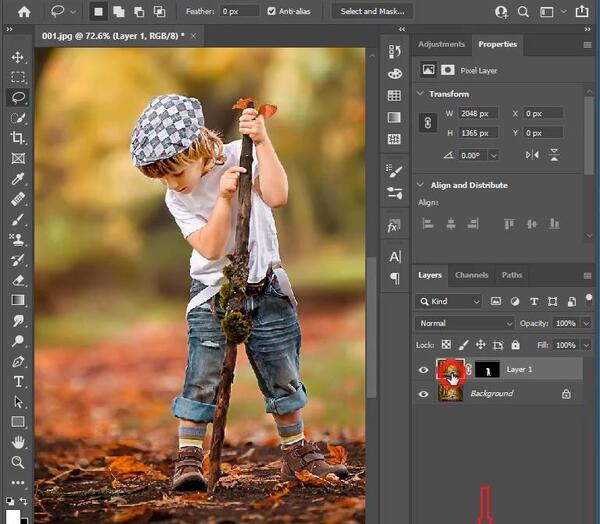The width and height of the screenshot is (600, 524).
Task: Select the Rectangle shape tool
Action: click(18, 422)
